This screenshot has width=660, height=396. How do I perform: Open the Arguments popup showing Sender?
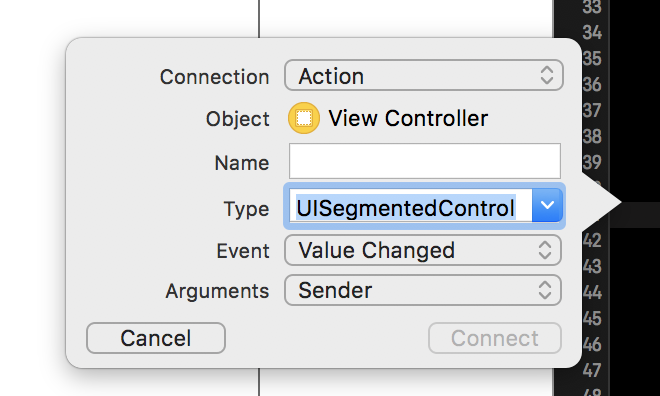[x=423, y=290]
